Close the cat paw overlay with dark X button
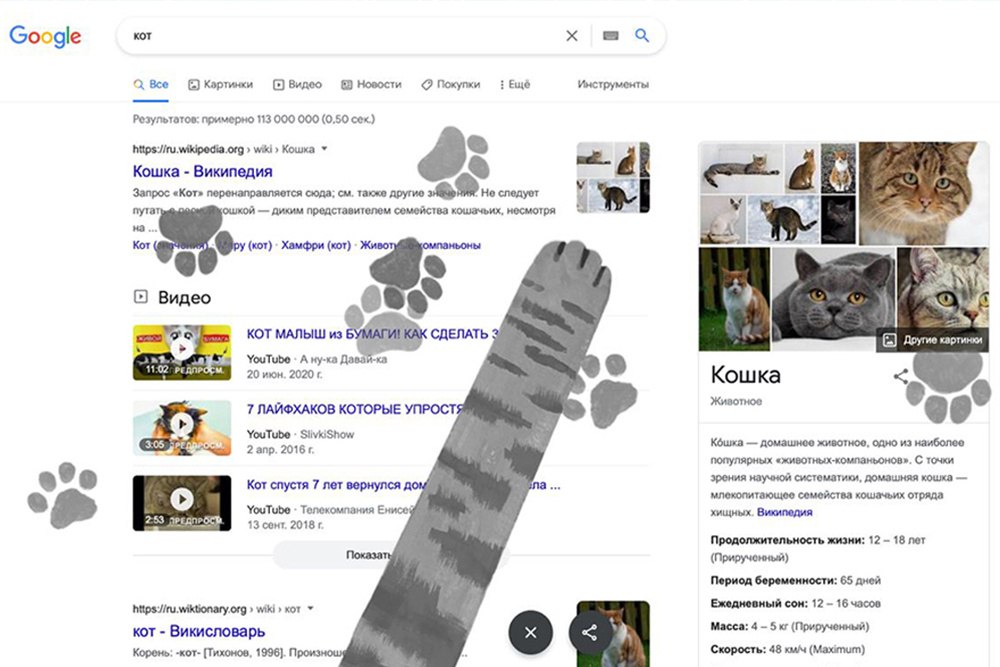This screenshot has height=667, width=1000. (531, 632)
